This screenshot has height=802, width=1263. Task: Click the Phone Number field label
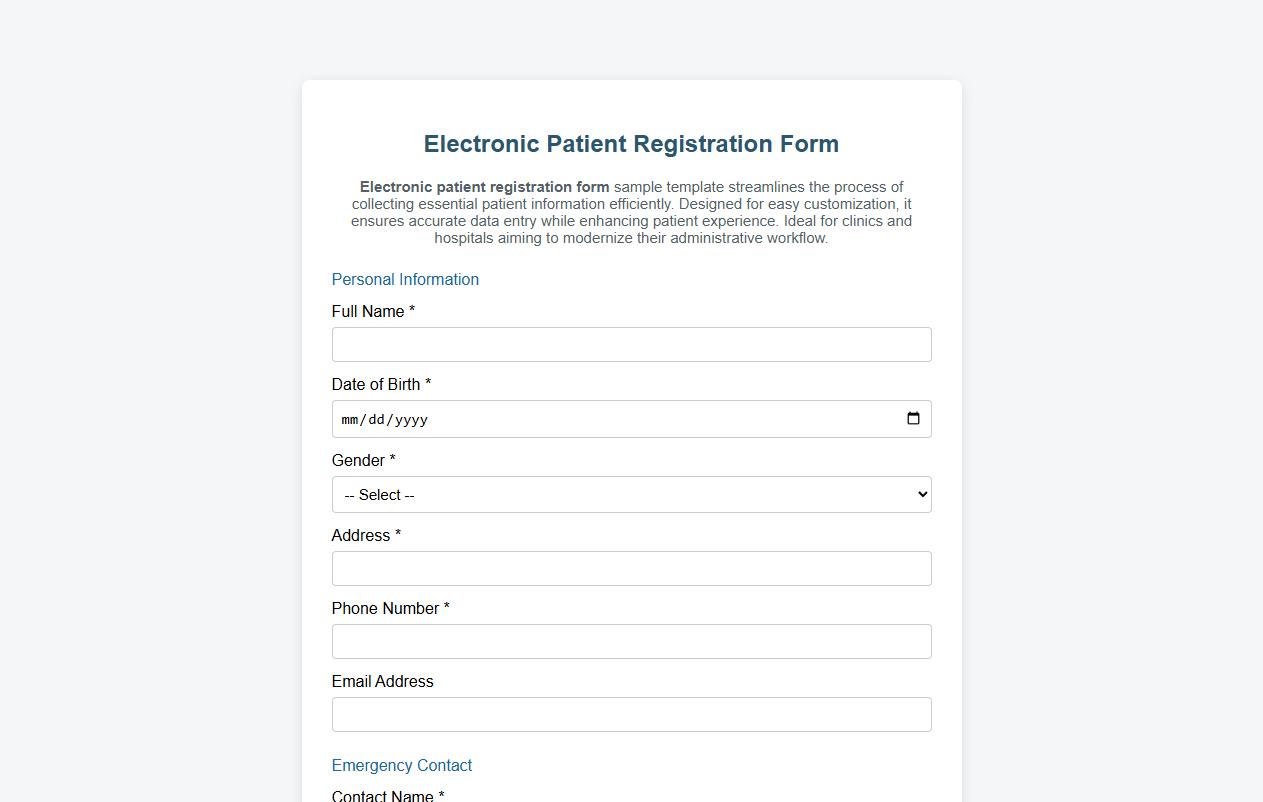[x=384, y=608]
